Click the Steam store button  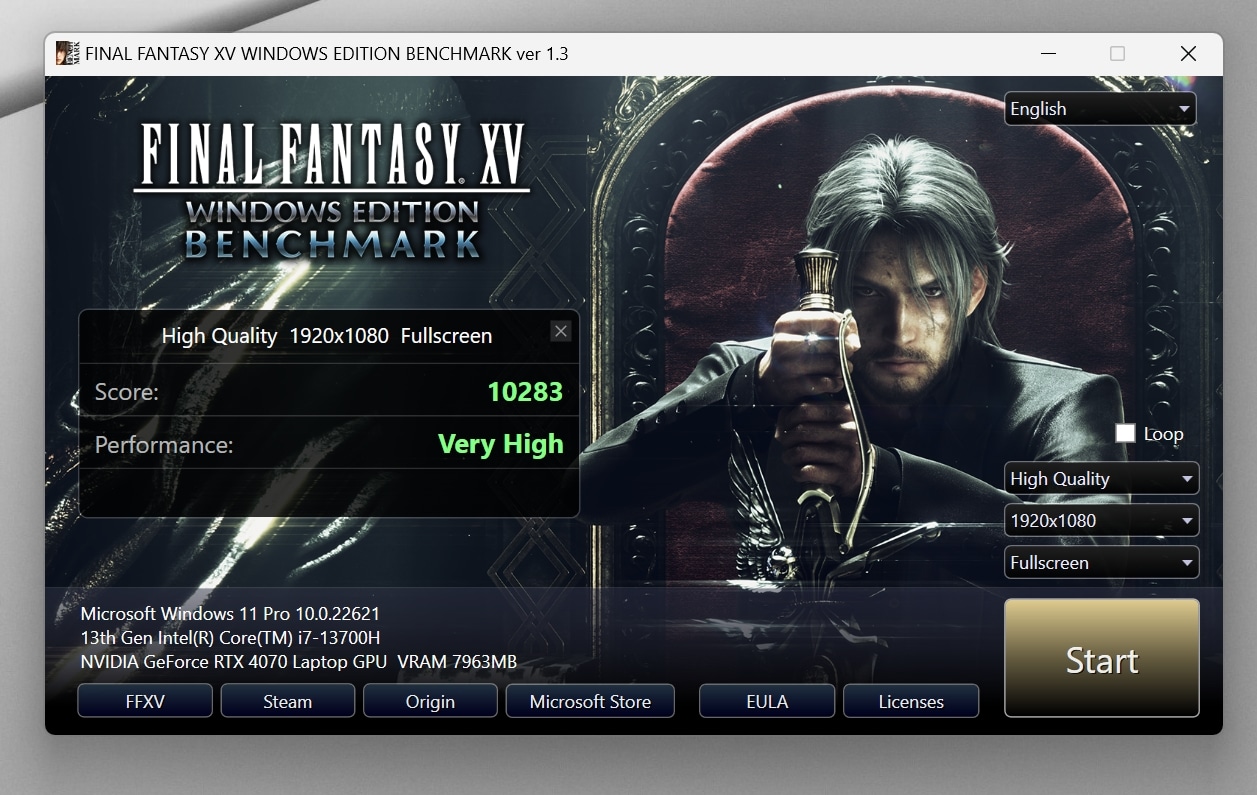click(x=287, y=701)
